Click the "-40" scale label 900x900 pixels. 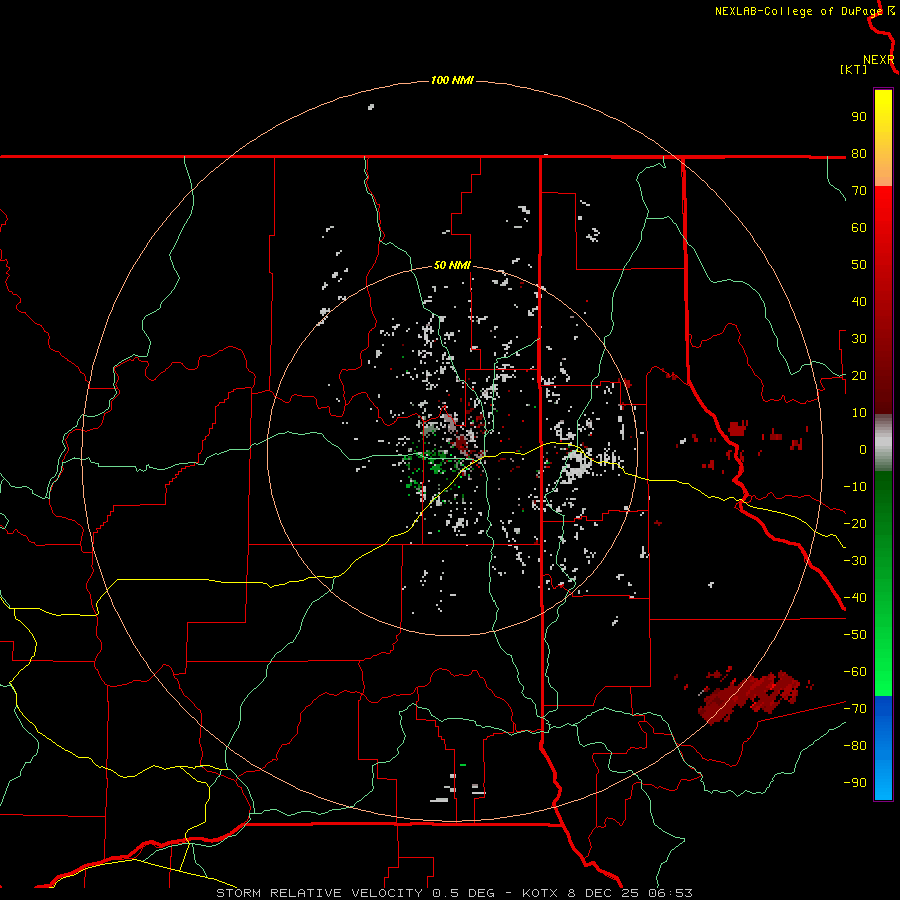coord(855,598)
